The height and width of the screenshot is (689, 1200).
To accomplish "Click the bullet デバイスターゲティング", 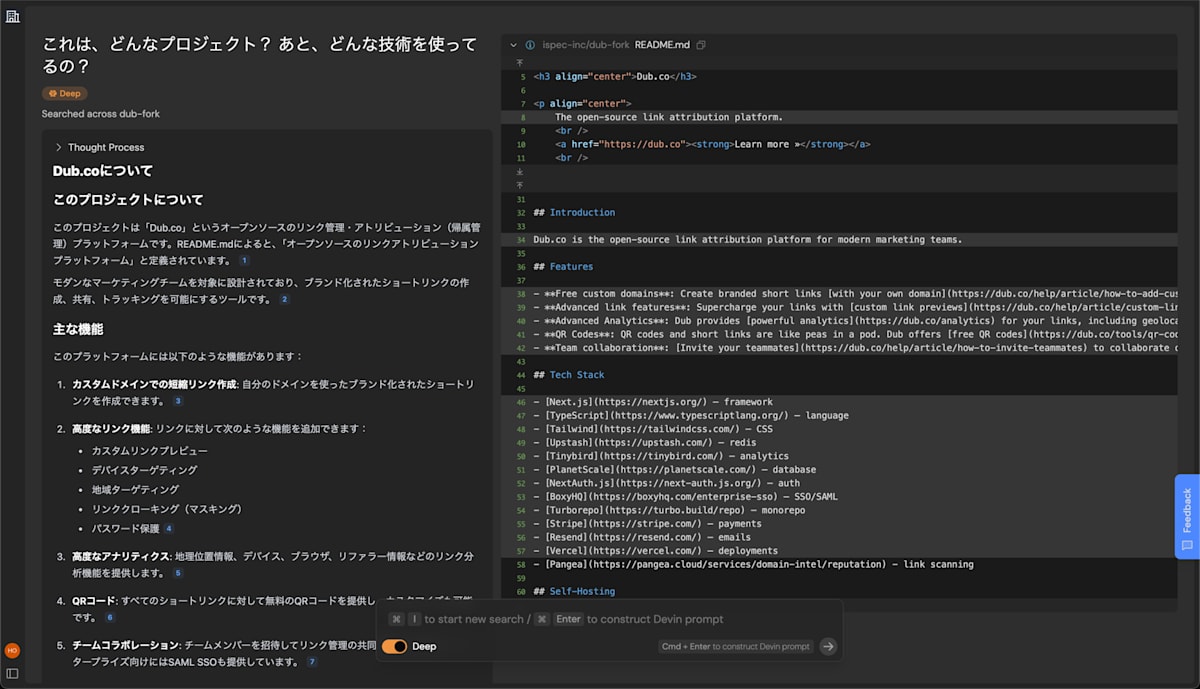I will point(144,470).
